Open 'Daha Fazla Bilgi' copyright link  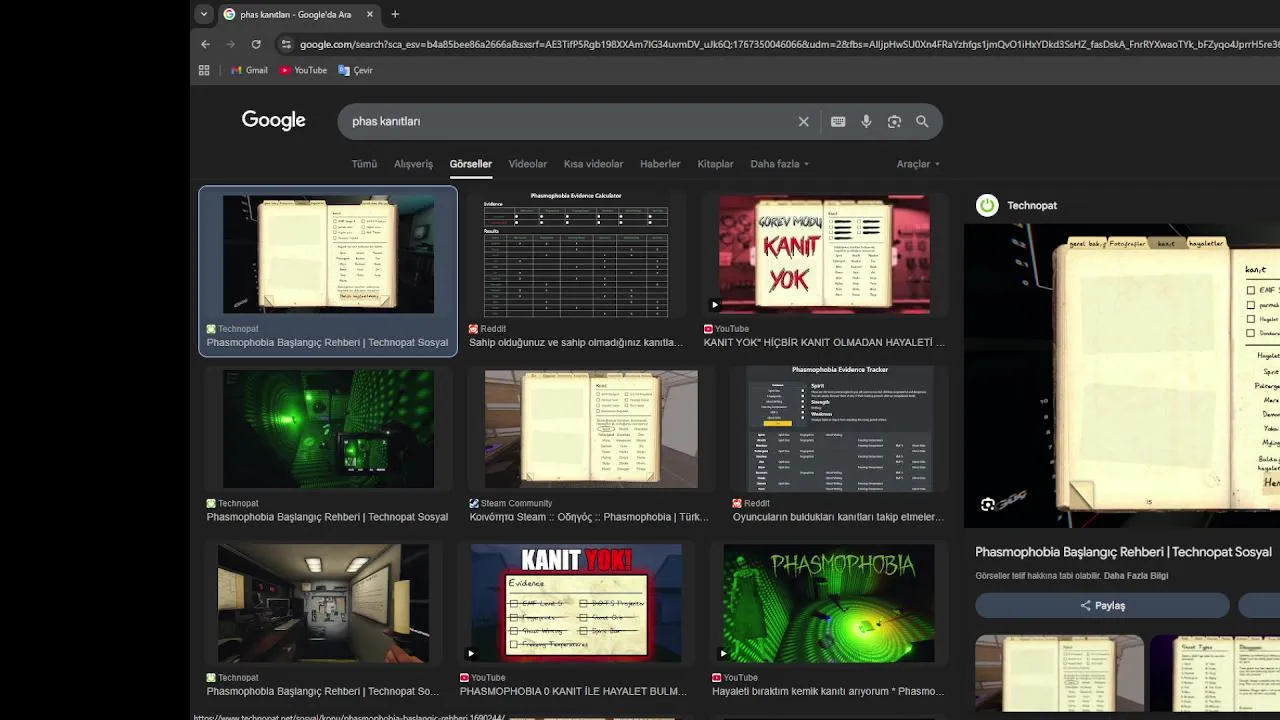[1136, 576]
